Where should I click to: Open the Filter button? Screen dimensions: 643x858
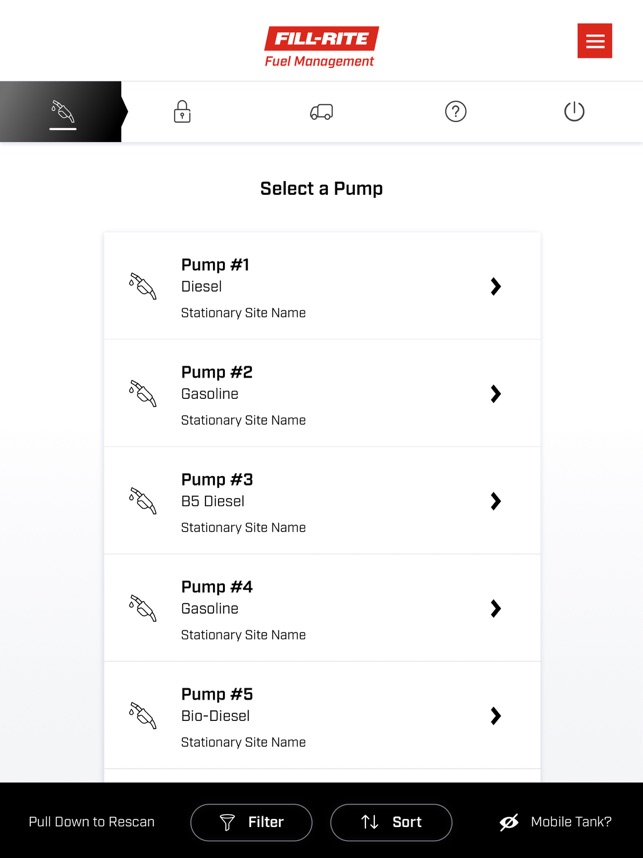click(251, 822)
